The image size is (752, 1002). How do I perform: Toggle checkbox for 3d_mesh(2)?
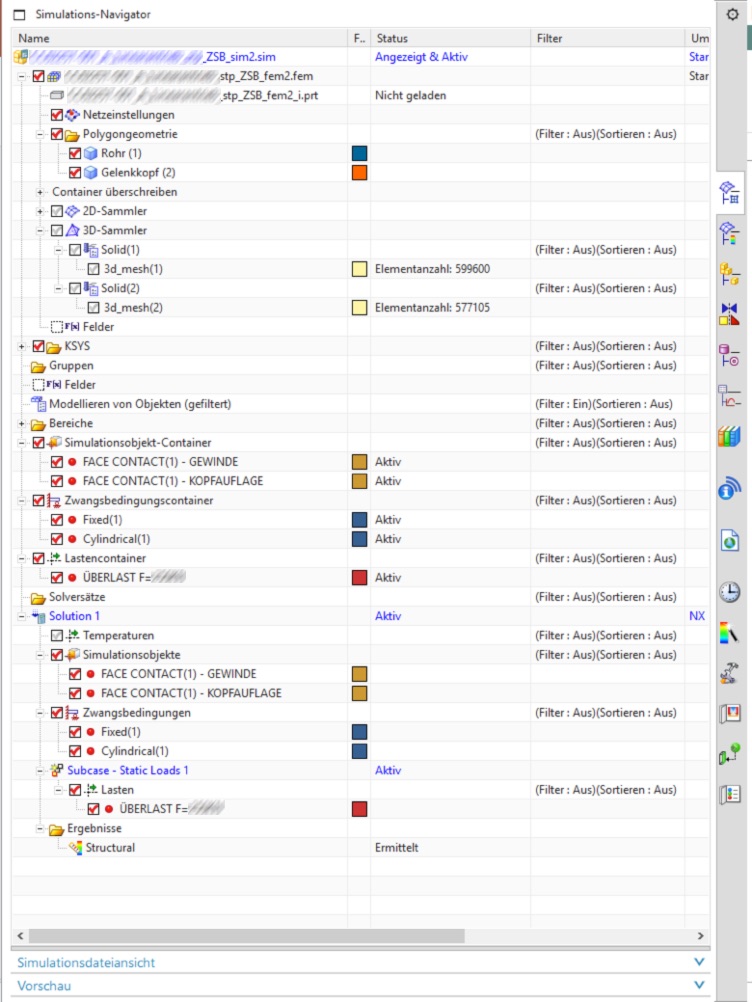tap(93, 307)
